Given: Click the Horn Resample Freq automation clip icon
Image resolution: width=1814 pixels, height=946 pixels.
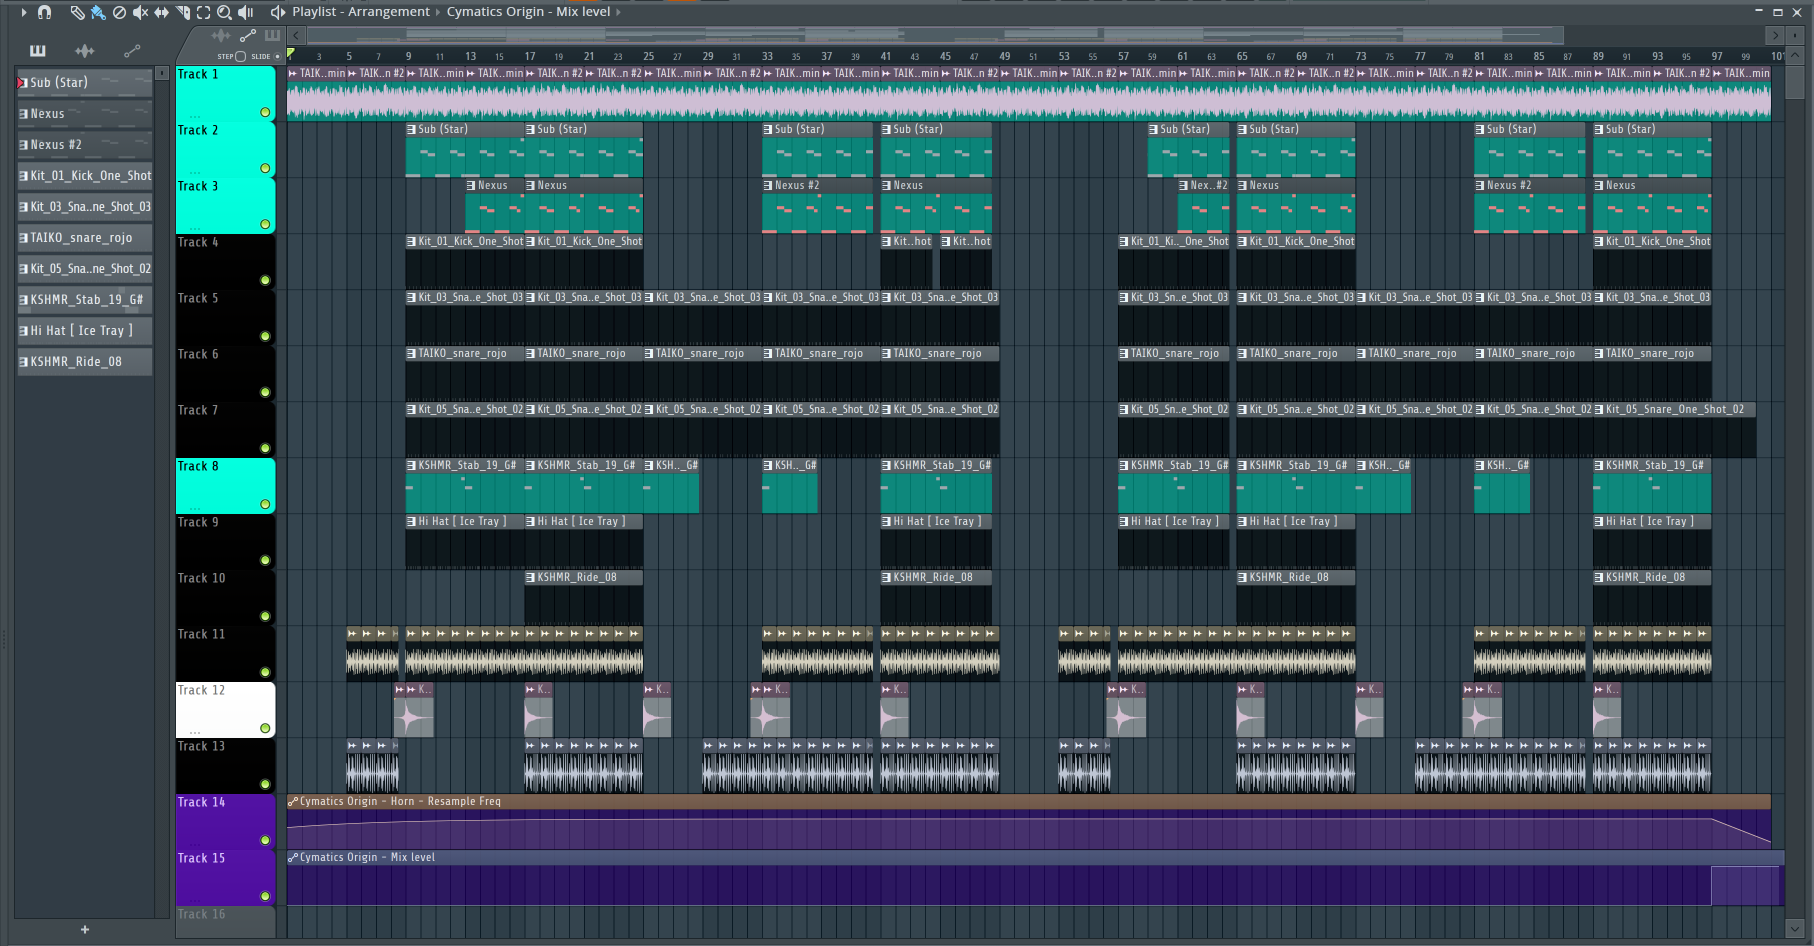Looking at the screenshot, I should coord(293,801).
